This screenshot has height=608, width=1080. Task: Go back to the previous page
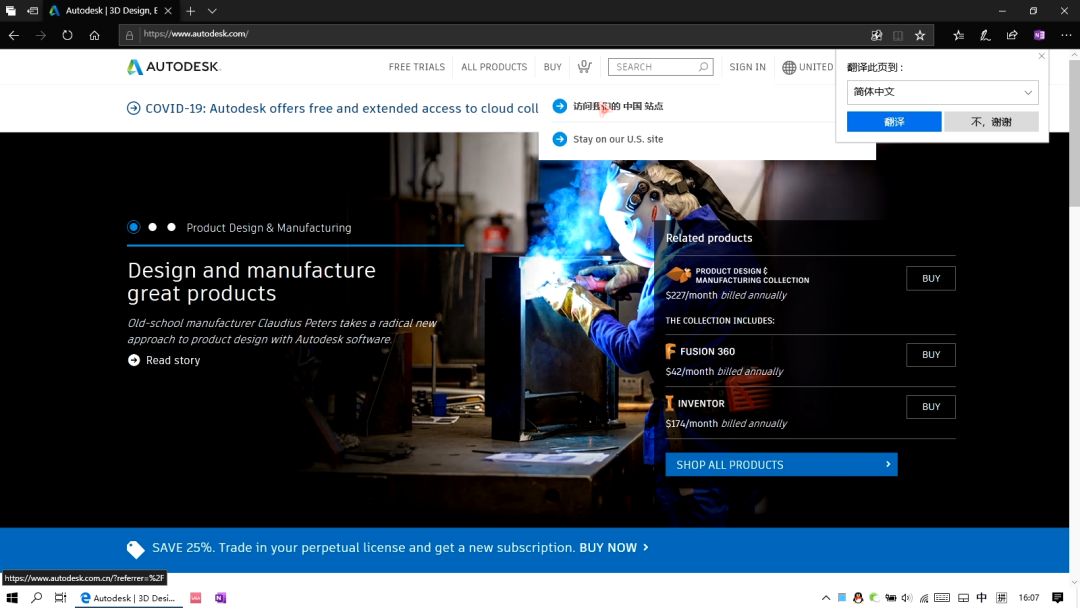(x=14, y=35)
